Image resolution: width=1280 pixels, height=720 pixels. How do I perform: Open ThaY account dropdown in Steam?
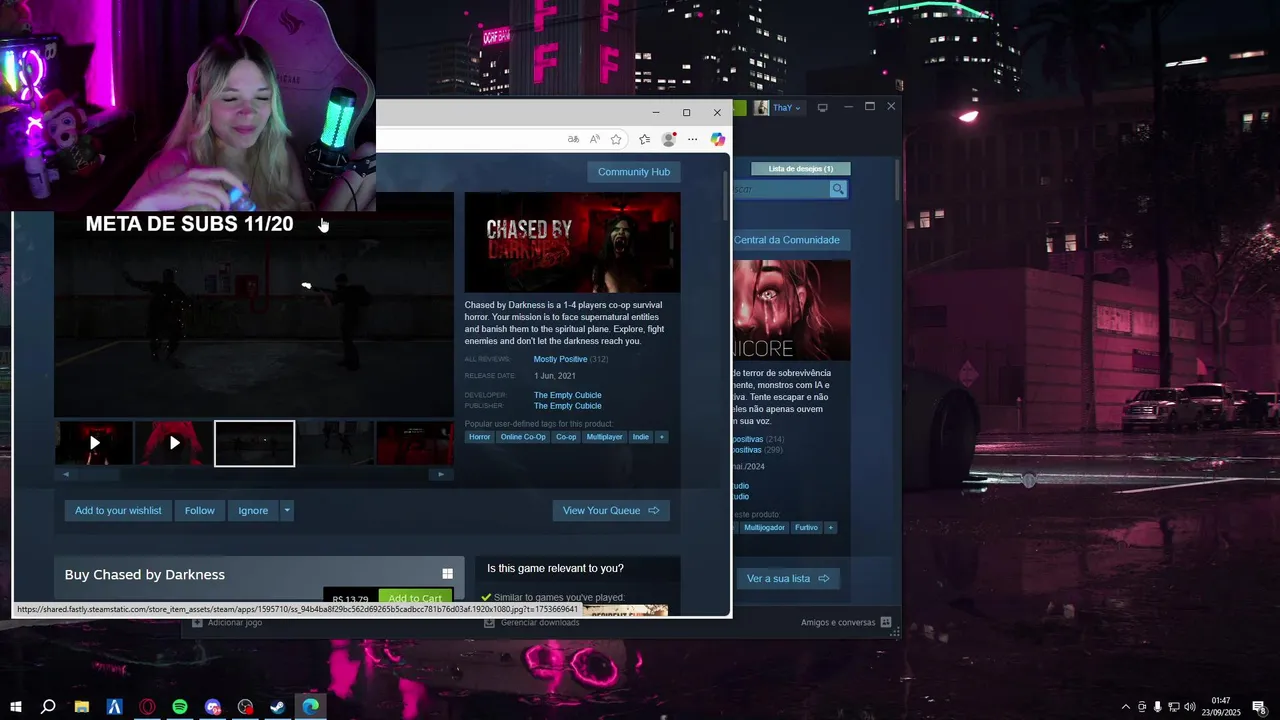pos(786,108)
